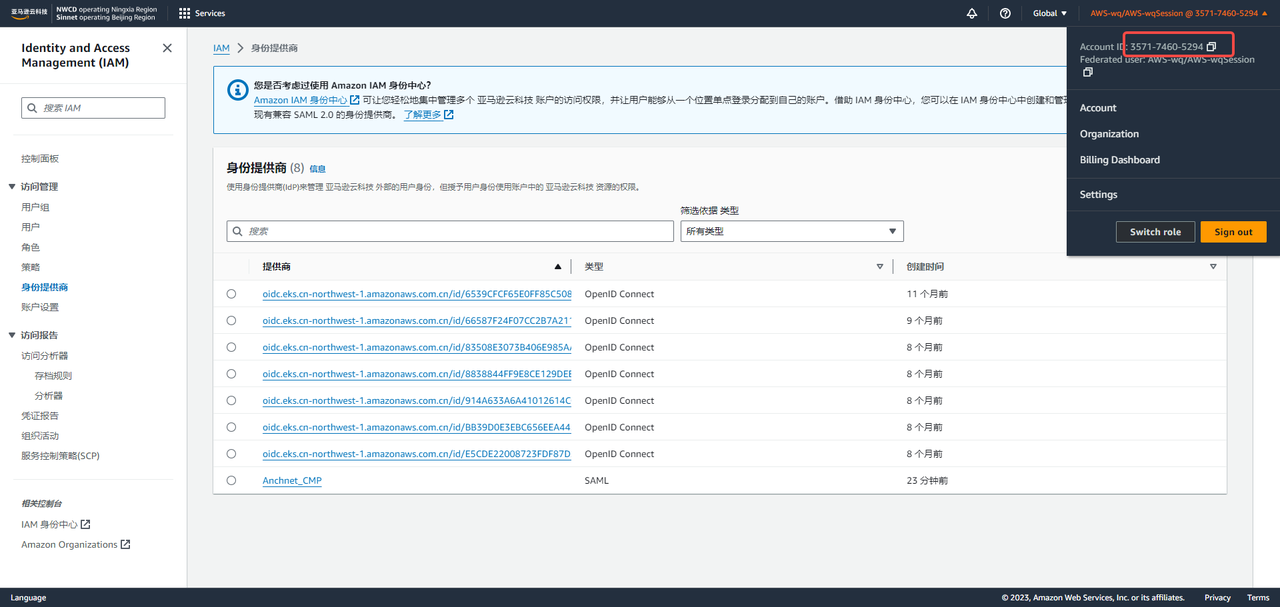
Task: Open the provider link ending 6539CFCF65E0FF85C508
Action: [x=417, y=294]
